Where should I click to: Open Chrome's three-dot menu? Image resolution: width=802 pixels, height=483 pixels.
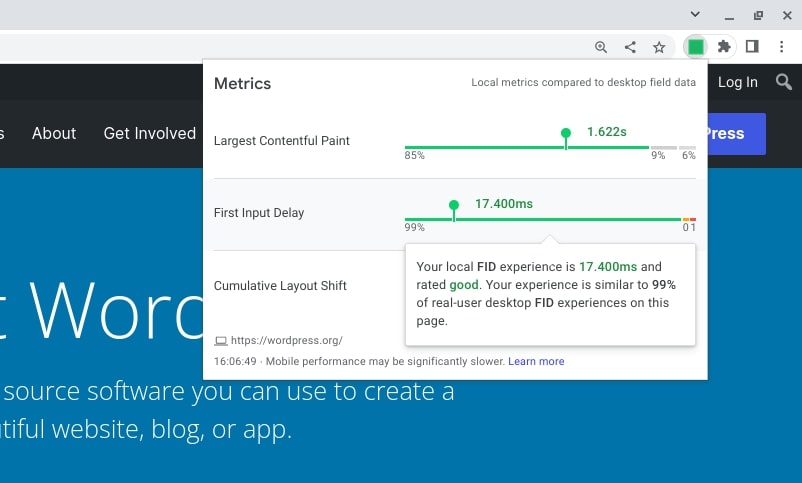point(781,47)
